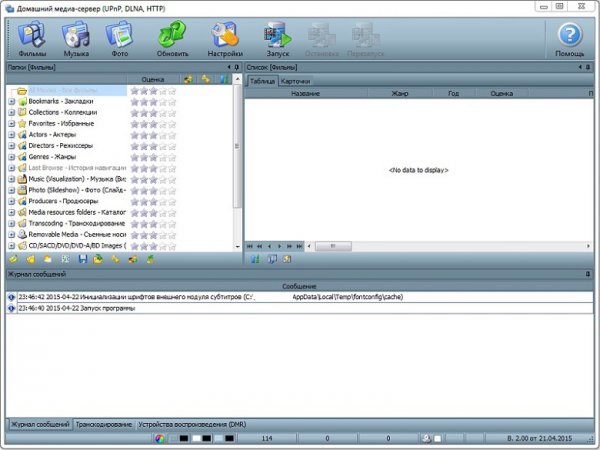Open Помощь (Help)
This screenshot has height=450, width=600.
[569, 40]
